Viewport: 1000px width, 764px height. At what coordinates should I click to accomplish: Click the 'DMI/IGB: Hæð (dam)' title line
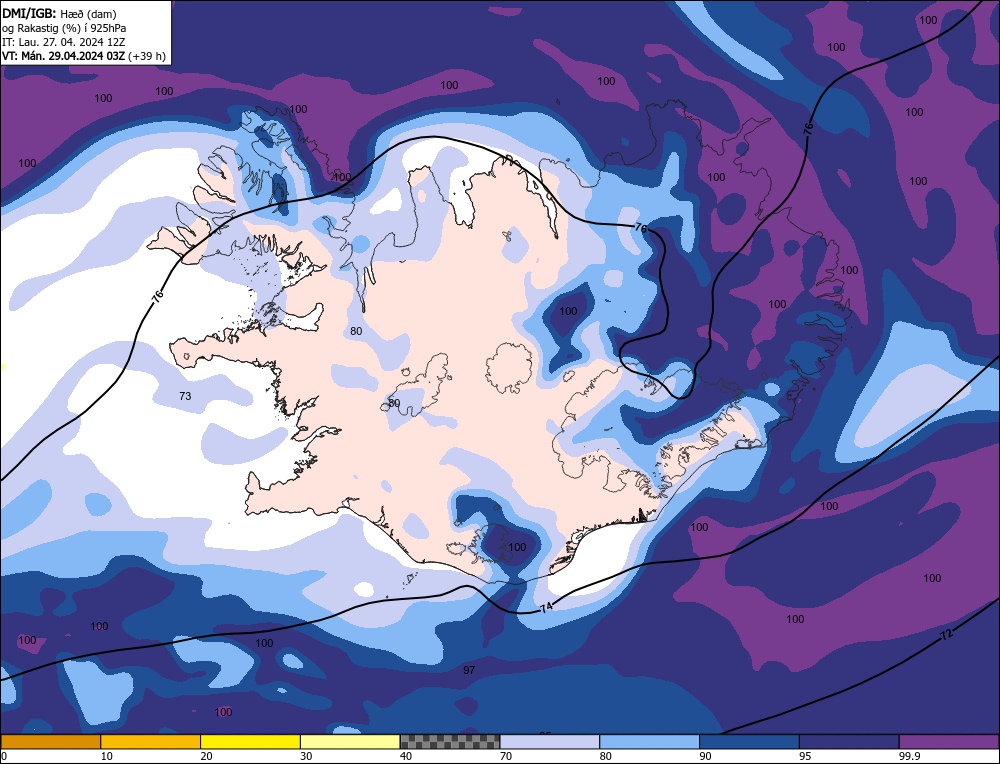[x=59, y=13]
